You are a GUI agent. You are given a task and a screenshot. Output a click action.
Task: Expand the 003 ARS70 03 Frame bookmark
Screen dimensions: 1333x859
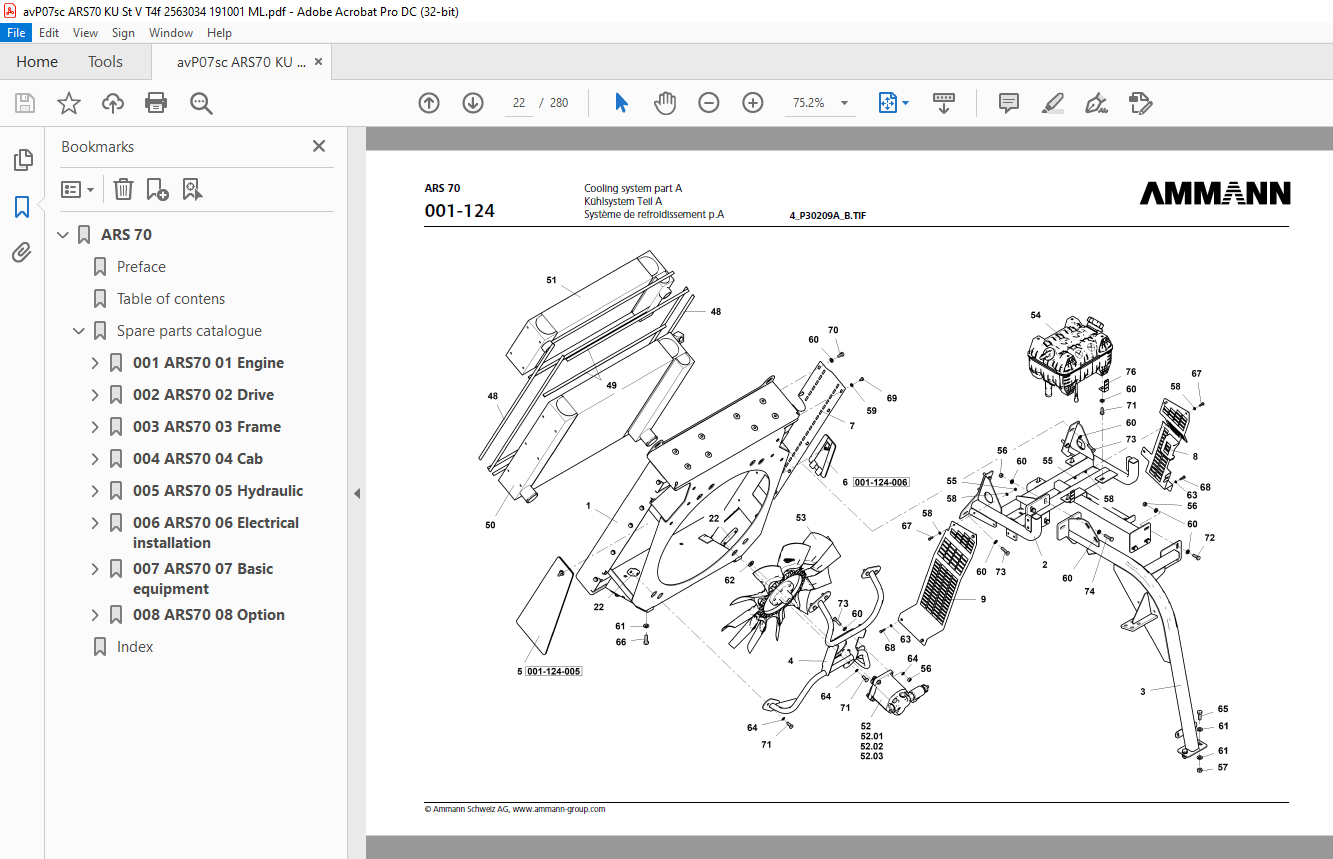click(95, 427)
